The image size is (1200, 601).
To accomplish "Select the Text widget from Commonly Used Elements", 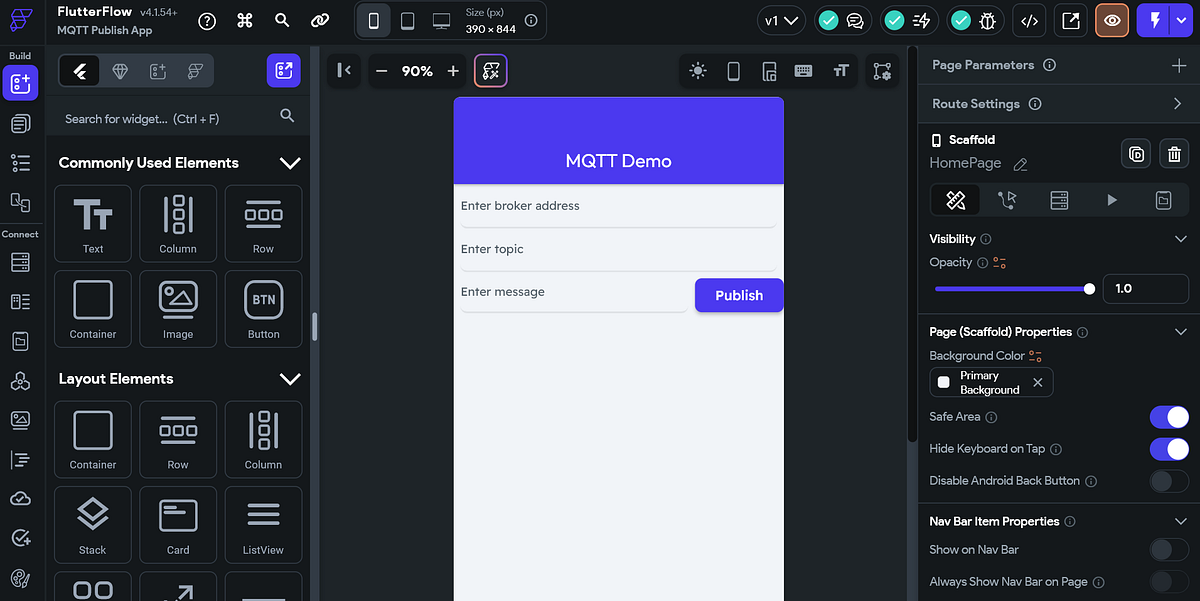I will [x=92, y=223].
